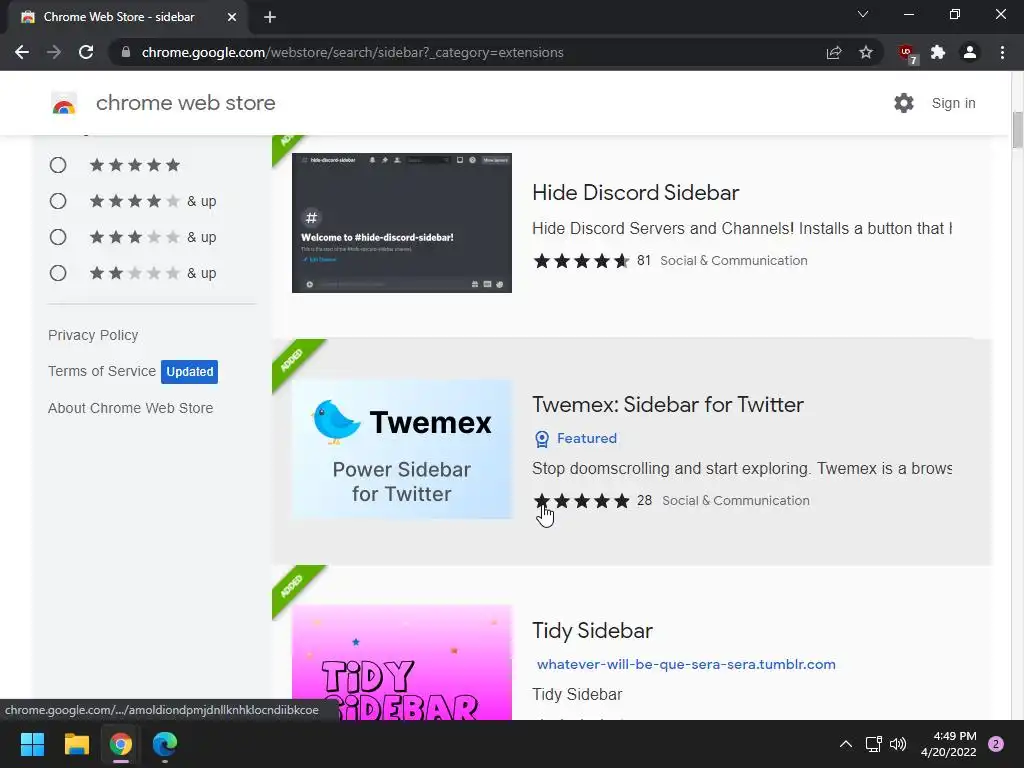Click the volume speaker icon

point(898,744)
